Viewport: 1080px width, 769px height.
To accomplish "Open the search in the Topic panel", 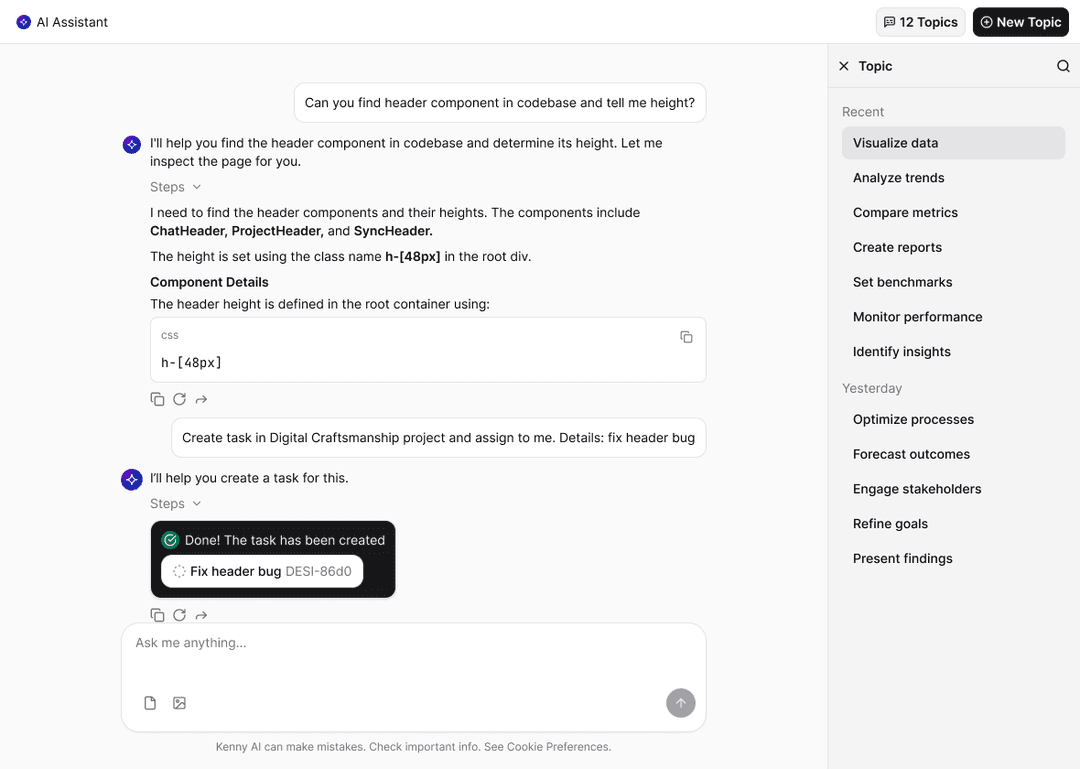I will (x=1062, y=66).
